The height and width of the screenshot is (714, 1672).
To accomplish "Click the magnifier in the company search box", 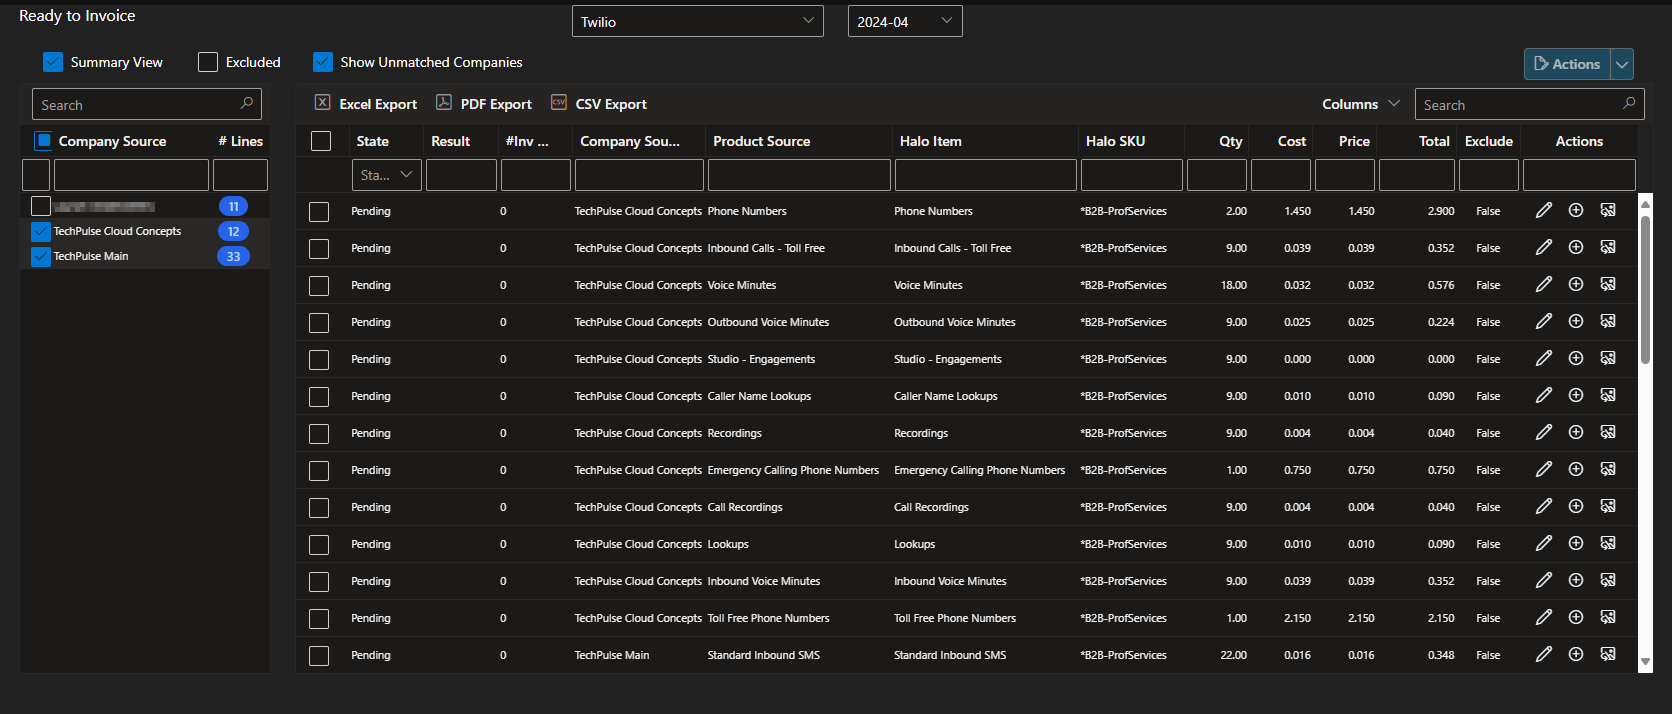I will (247, 103).
